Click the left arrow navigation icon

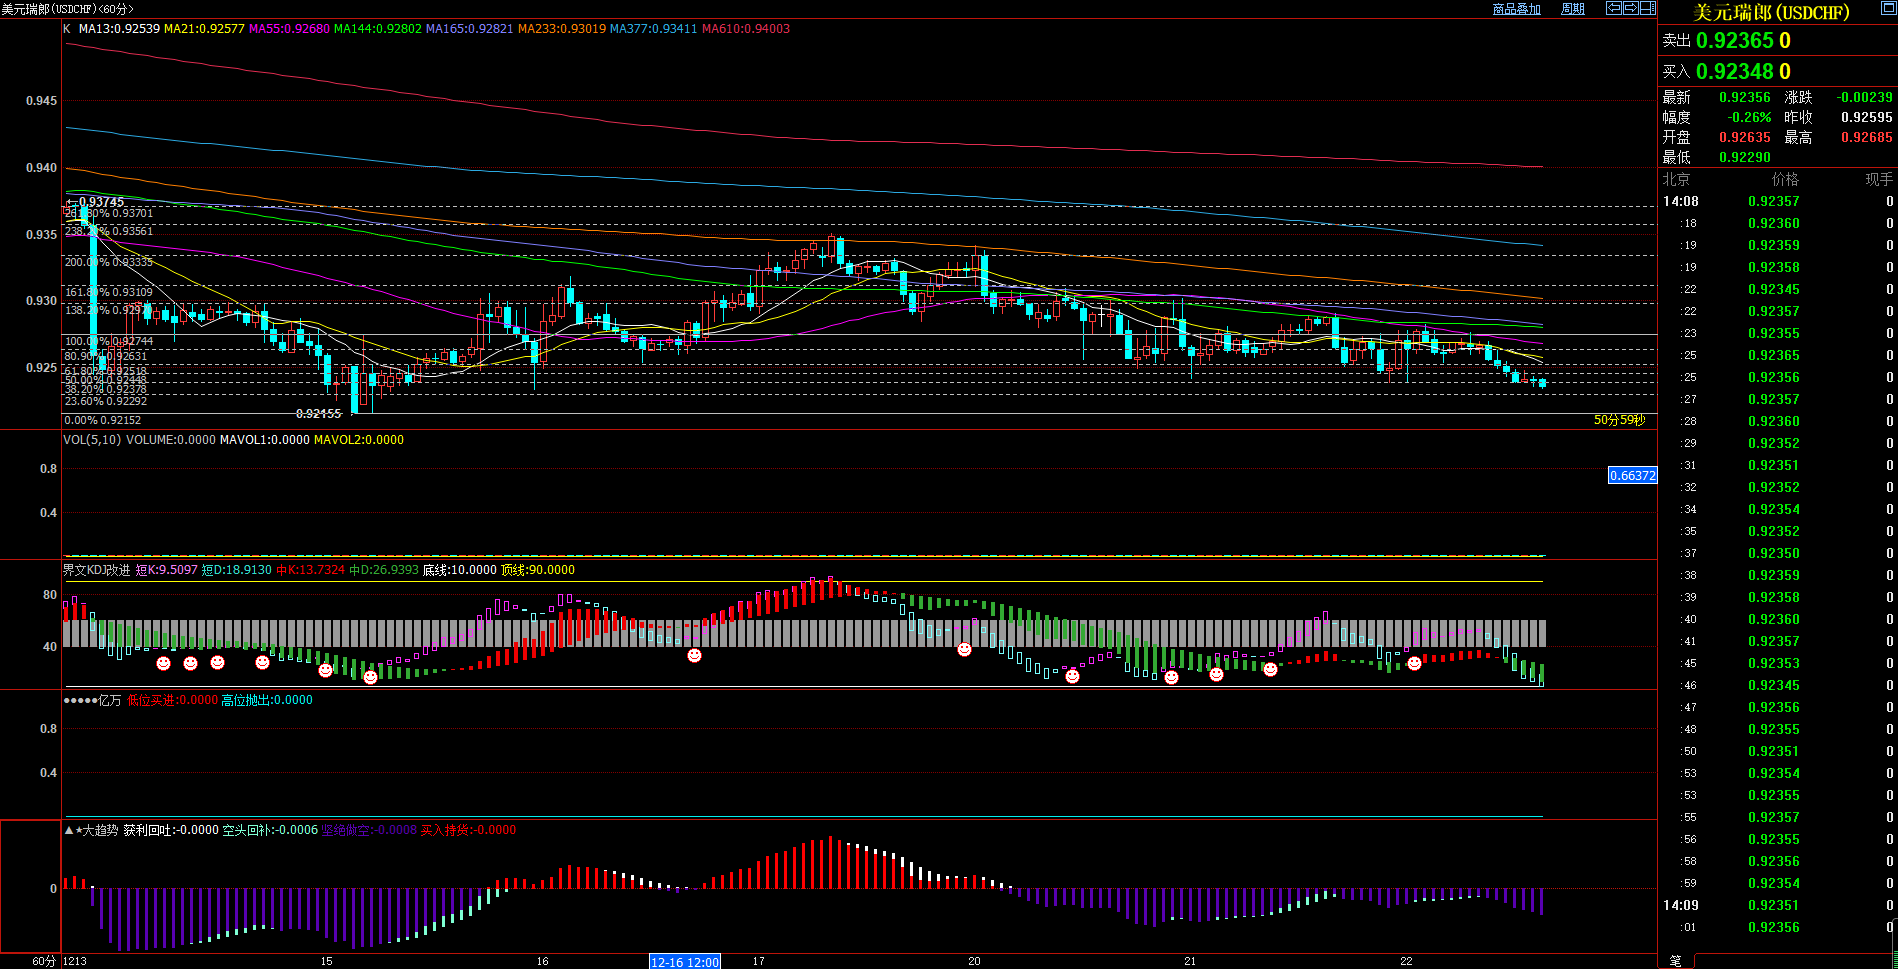click(1614, 8)
